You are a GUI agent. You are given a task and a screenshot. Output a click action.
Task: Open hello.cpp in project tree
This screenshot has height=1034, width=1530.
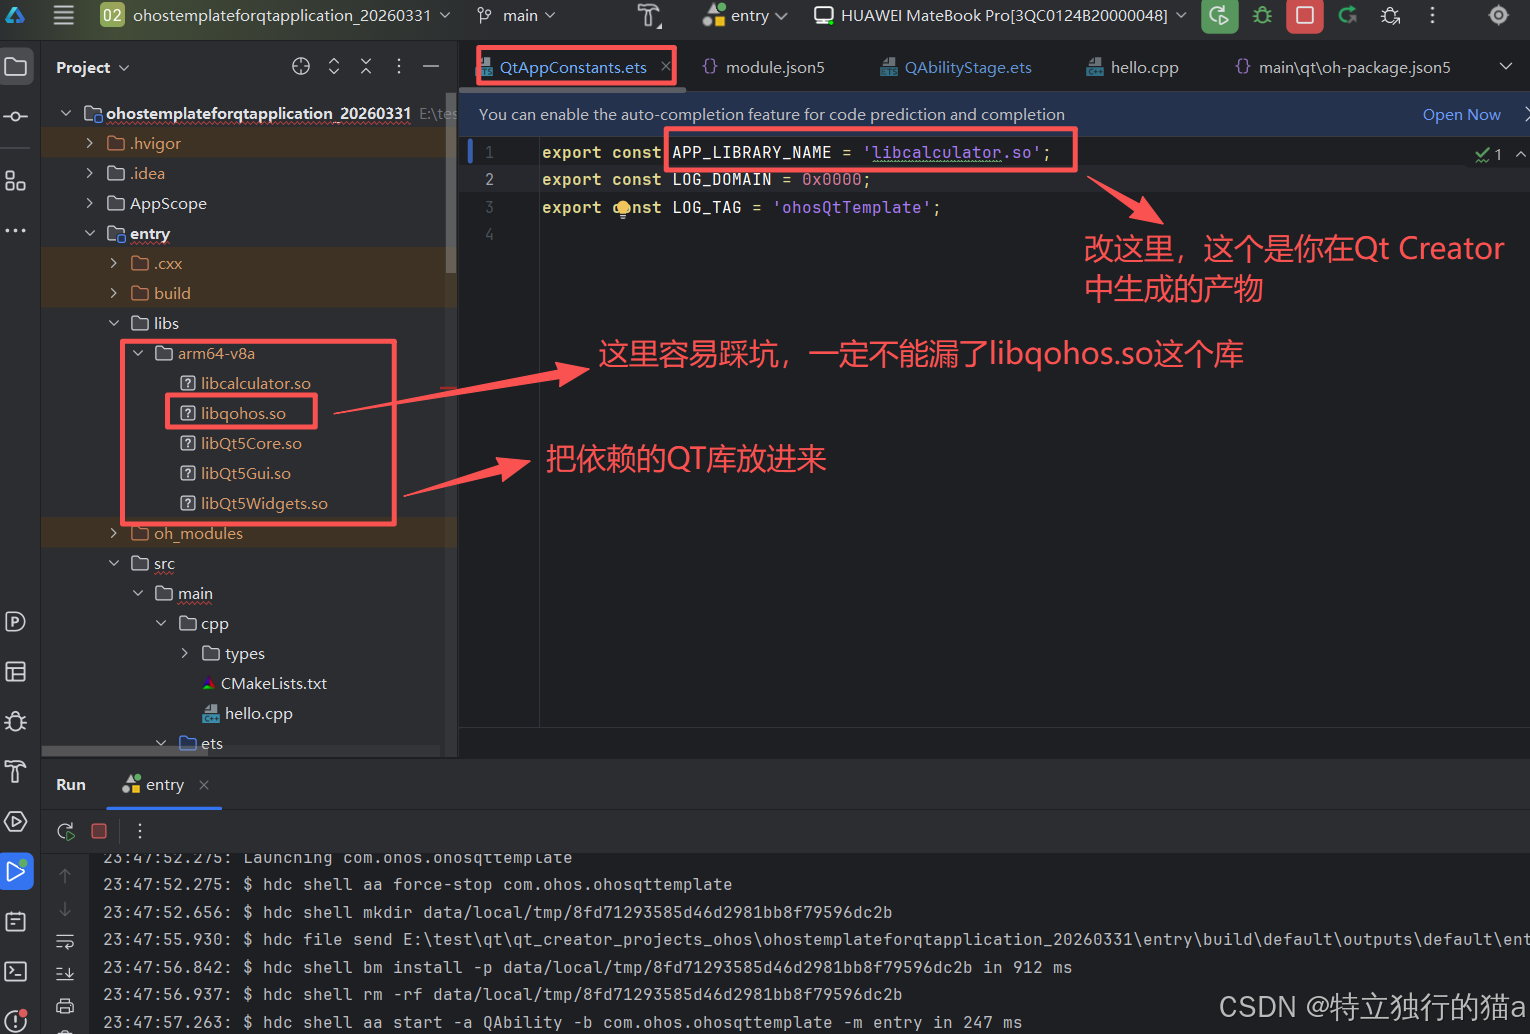247,713
